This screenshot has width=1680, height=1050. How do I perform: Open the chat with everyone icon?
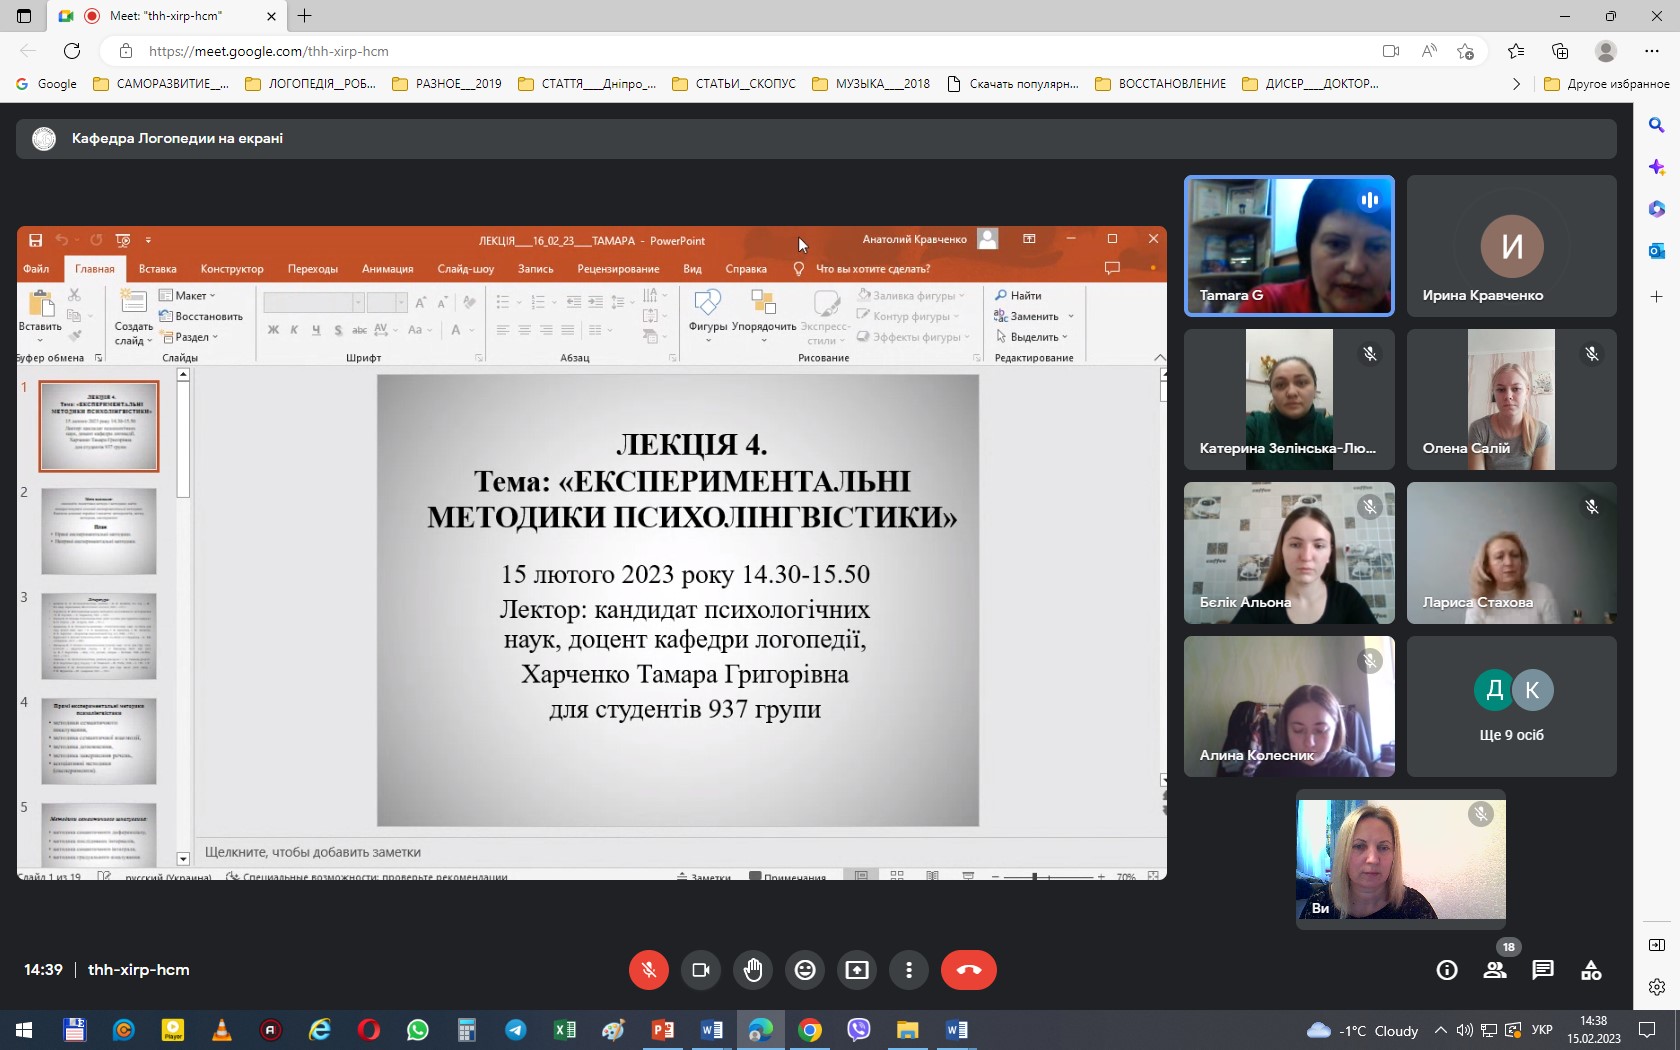(x=1543, y=970)
